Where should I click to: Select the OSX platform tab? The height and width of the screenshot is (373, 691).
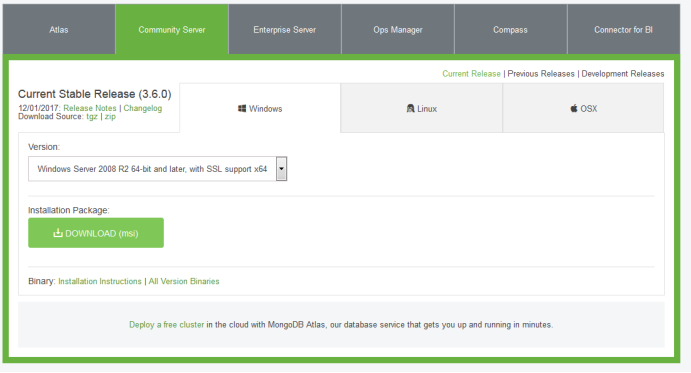point(583,108)
